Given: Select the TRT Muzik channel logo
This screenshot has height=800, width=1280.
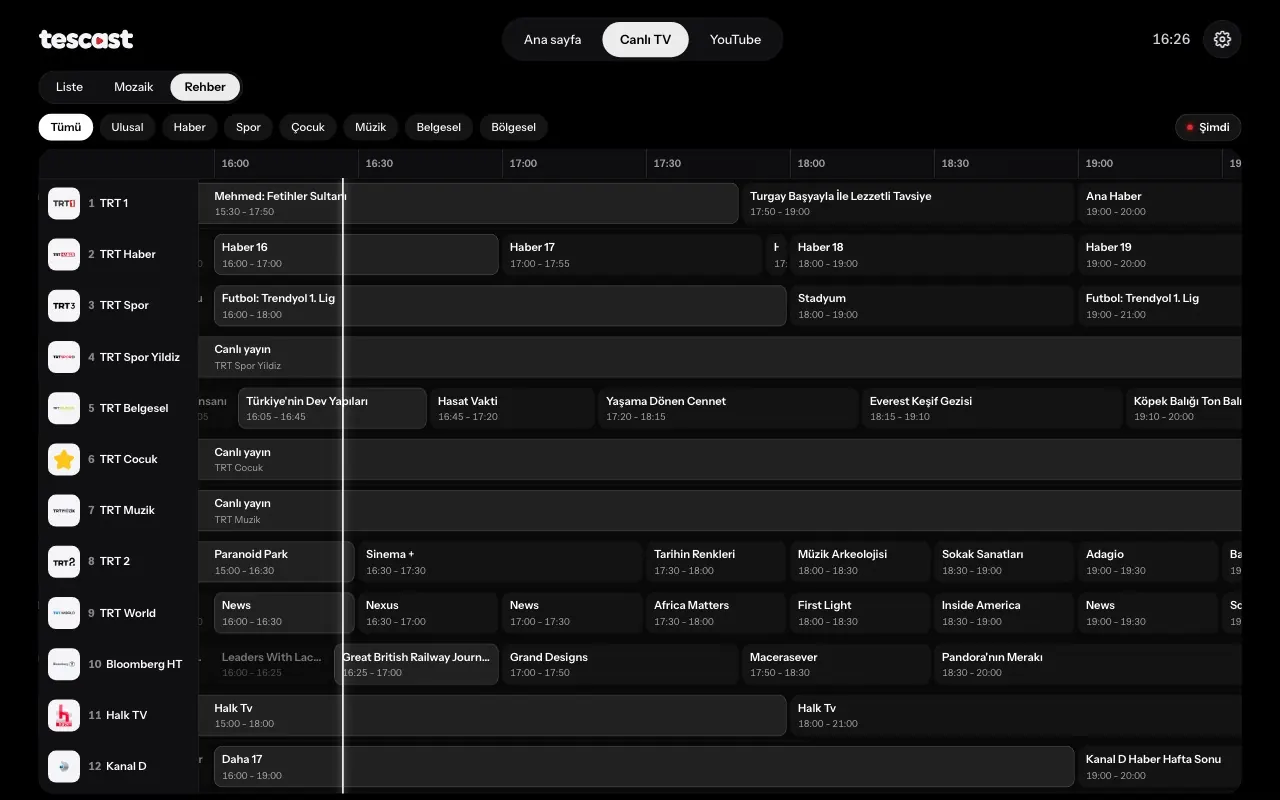Looking at the screenshot, I should [x=64, y=510].
